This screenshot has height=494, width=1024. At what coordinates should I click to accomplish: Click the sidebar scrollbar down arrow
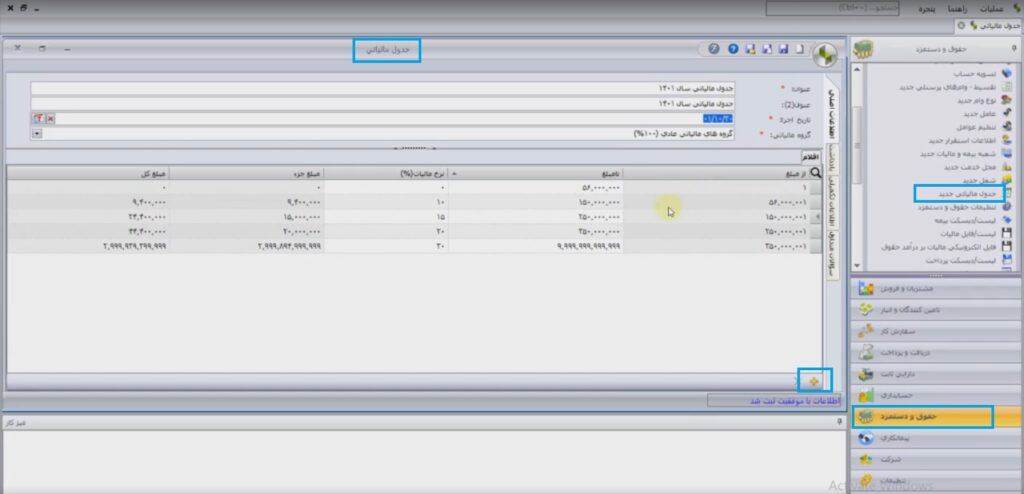coord(858,267)
